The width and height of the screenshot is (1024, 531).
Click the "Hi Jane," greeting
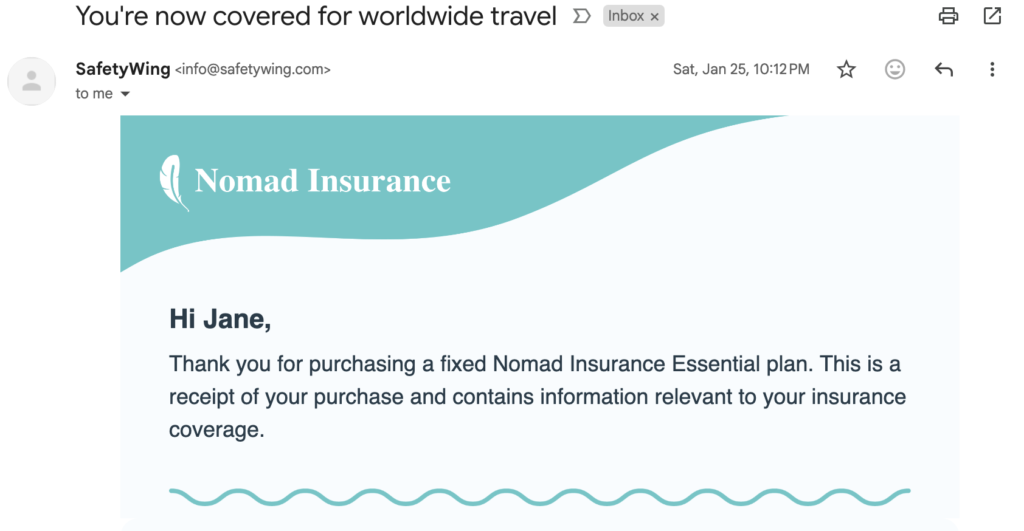click(x=220, y=319)
